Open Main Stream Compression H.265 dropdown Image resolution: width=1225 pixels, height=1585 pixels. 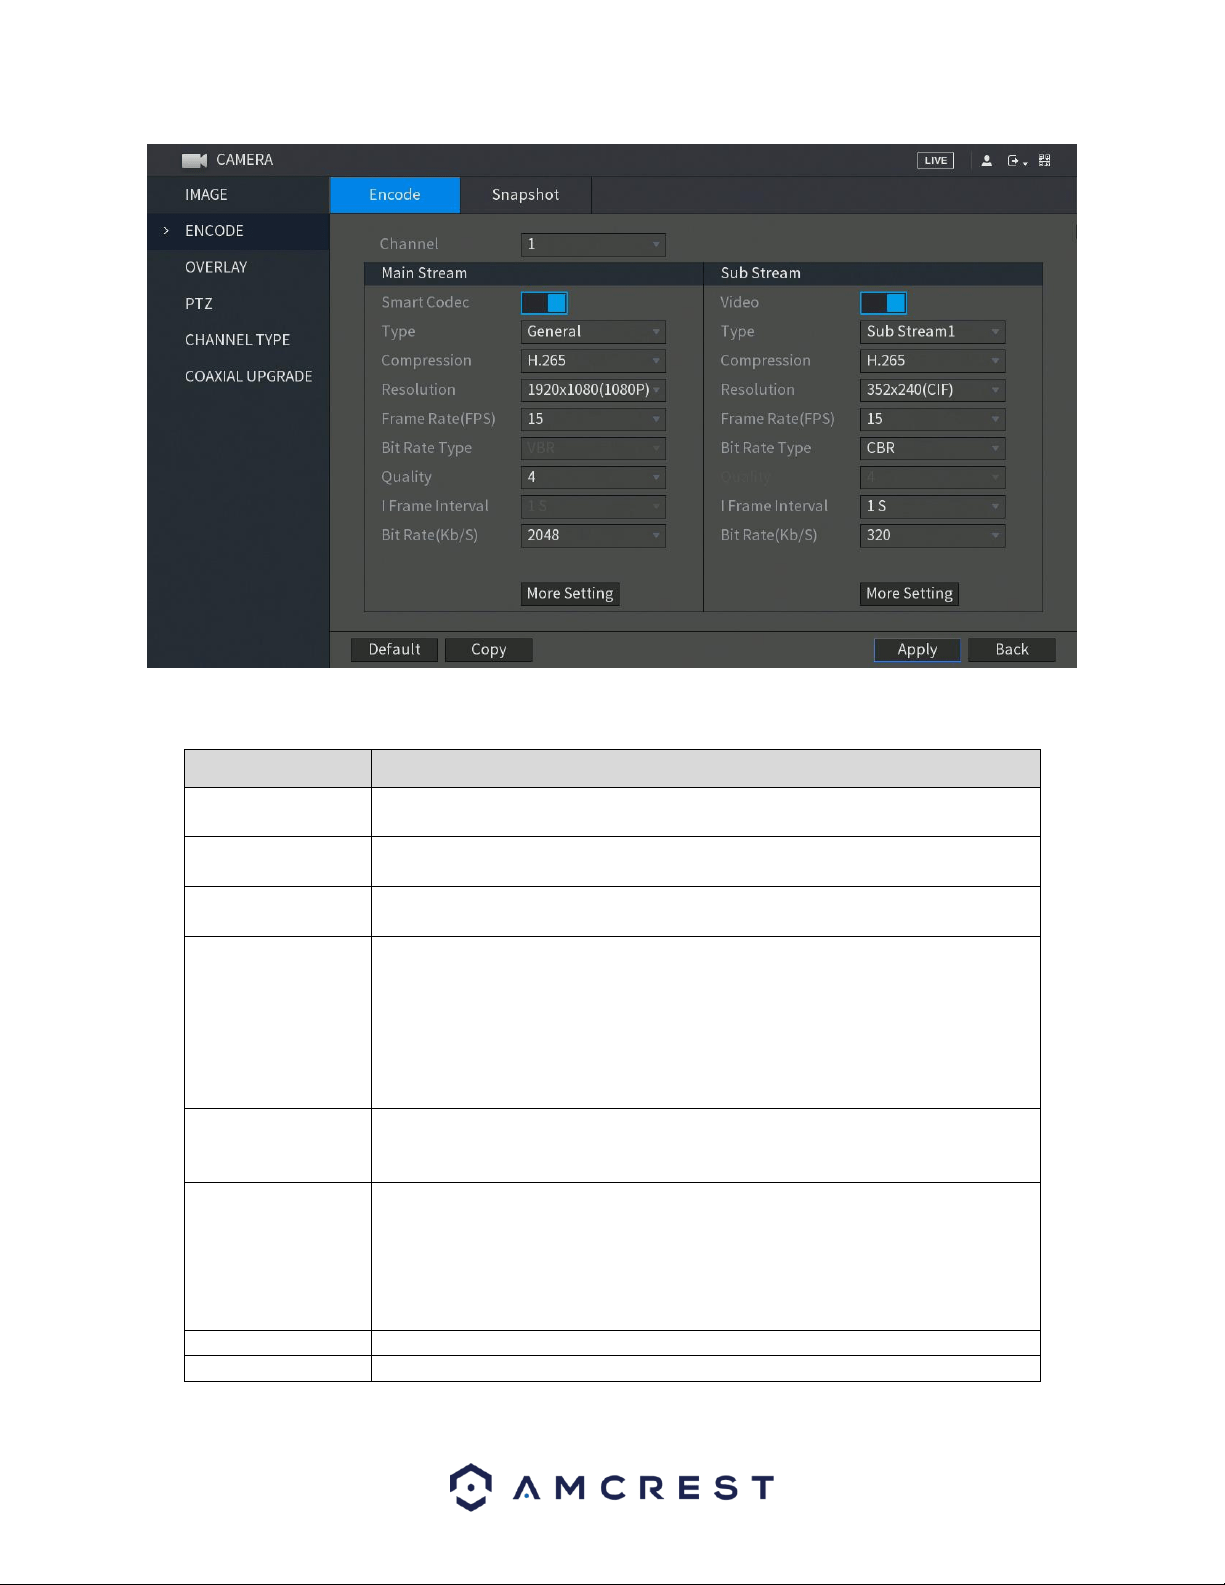point(593,361)
